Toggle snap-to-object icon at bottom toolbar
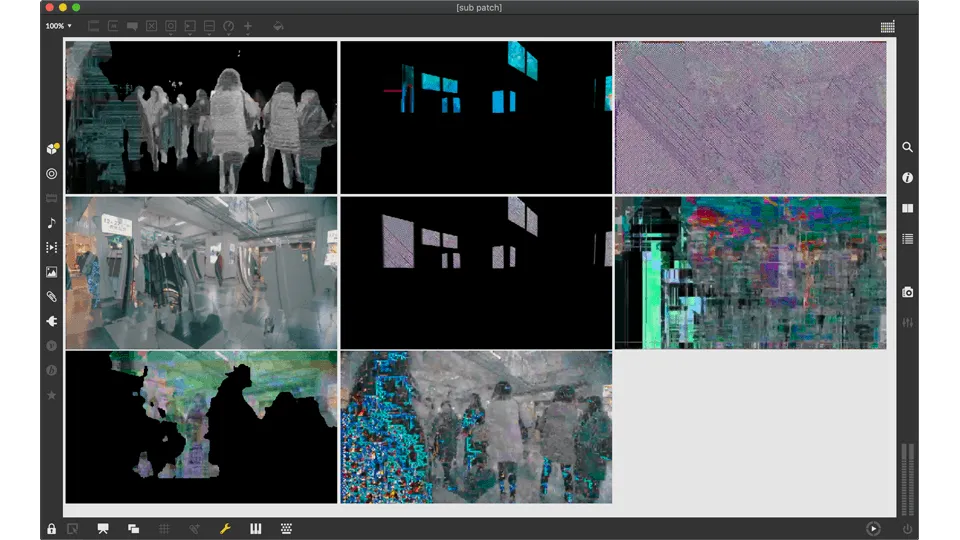The width and height of the screenshot is (960, 540). (x=194, y=529)
